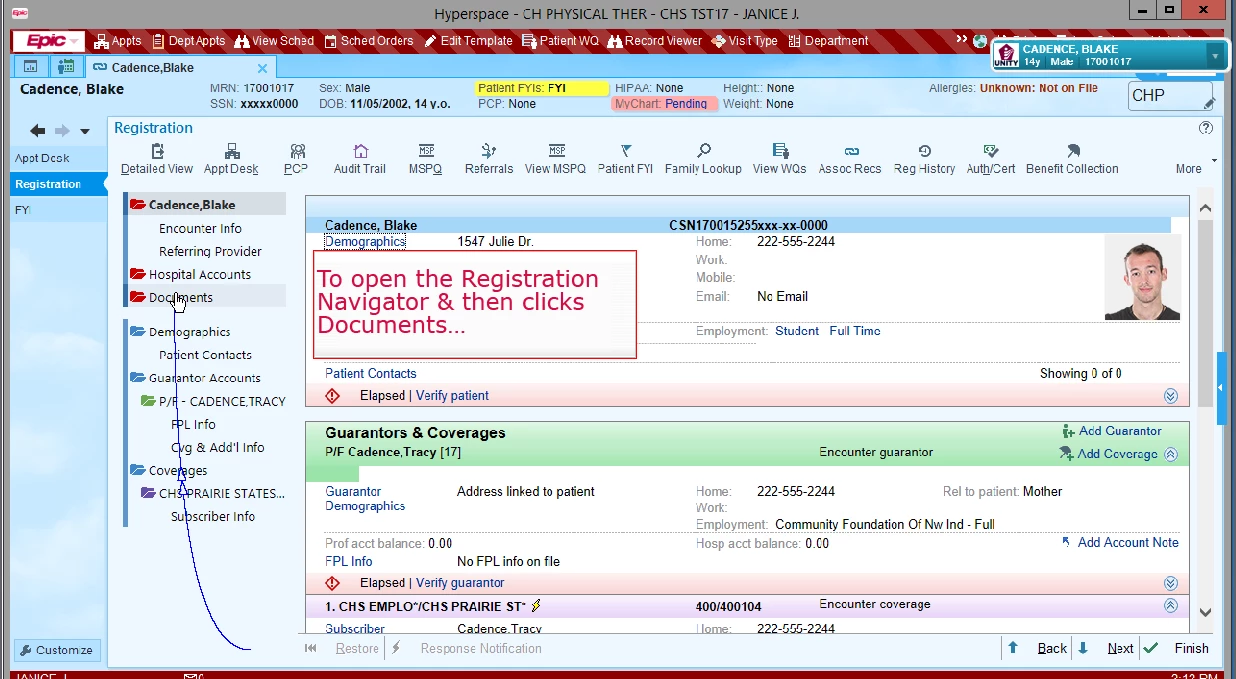Click the Customize button
This screenshot has width=1236, height=679.
57,650
